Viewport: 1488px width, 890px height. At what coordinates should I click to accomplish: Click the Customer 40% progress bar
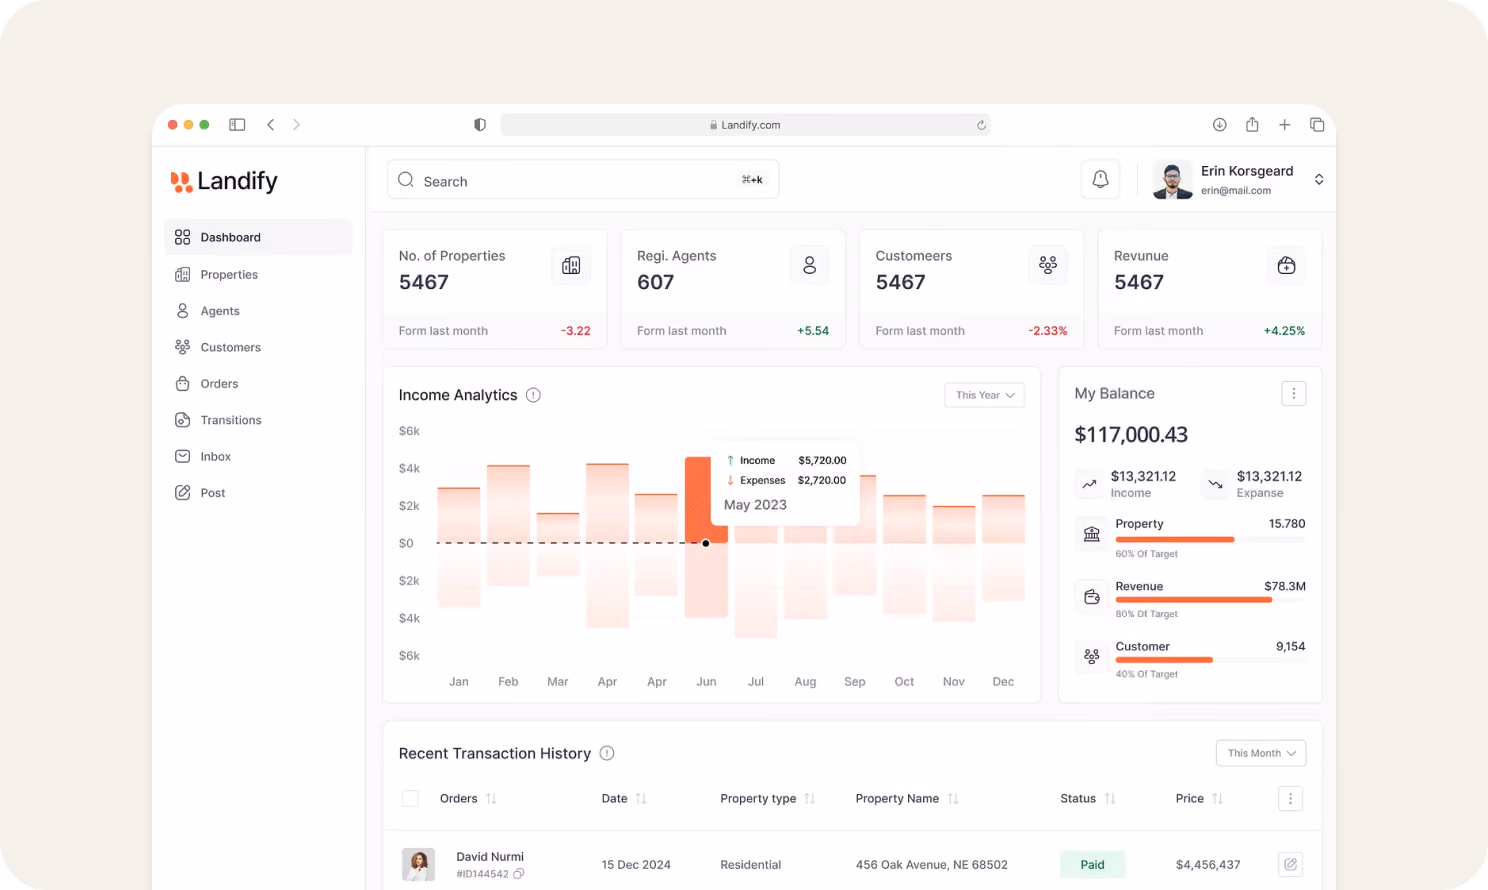[x=1210, y=660]
